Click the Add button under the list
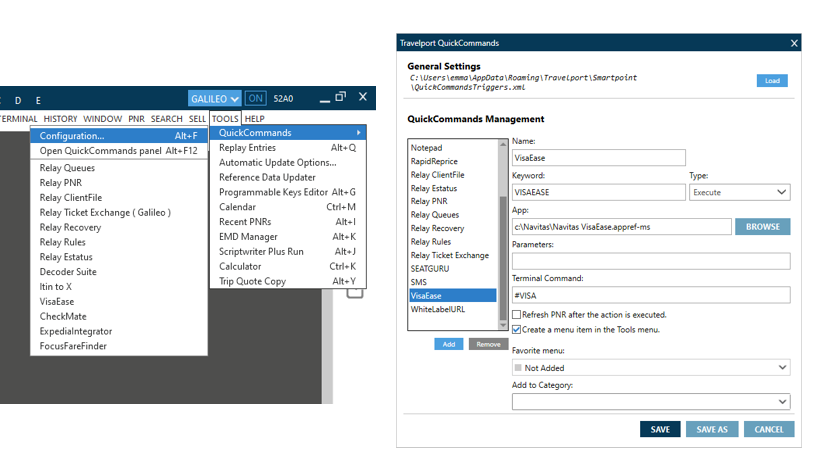Image resolution: width=826 pixels, height=471 pixels. [x=449, y=344]
